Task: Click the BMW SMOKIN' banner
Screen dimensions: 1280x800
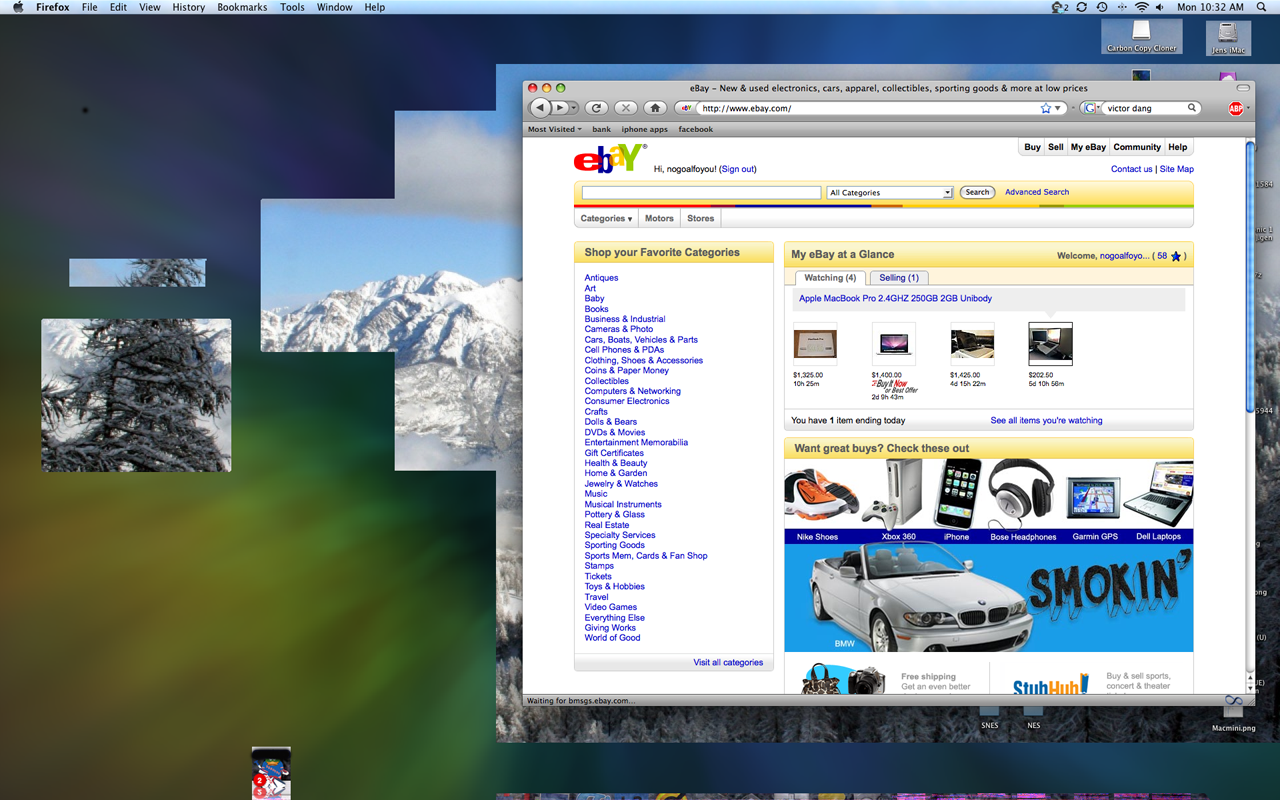Action: tap(989, 597)
